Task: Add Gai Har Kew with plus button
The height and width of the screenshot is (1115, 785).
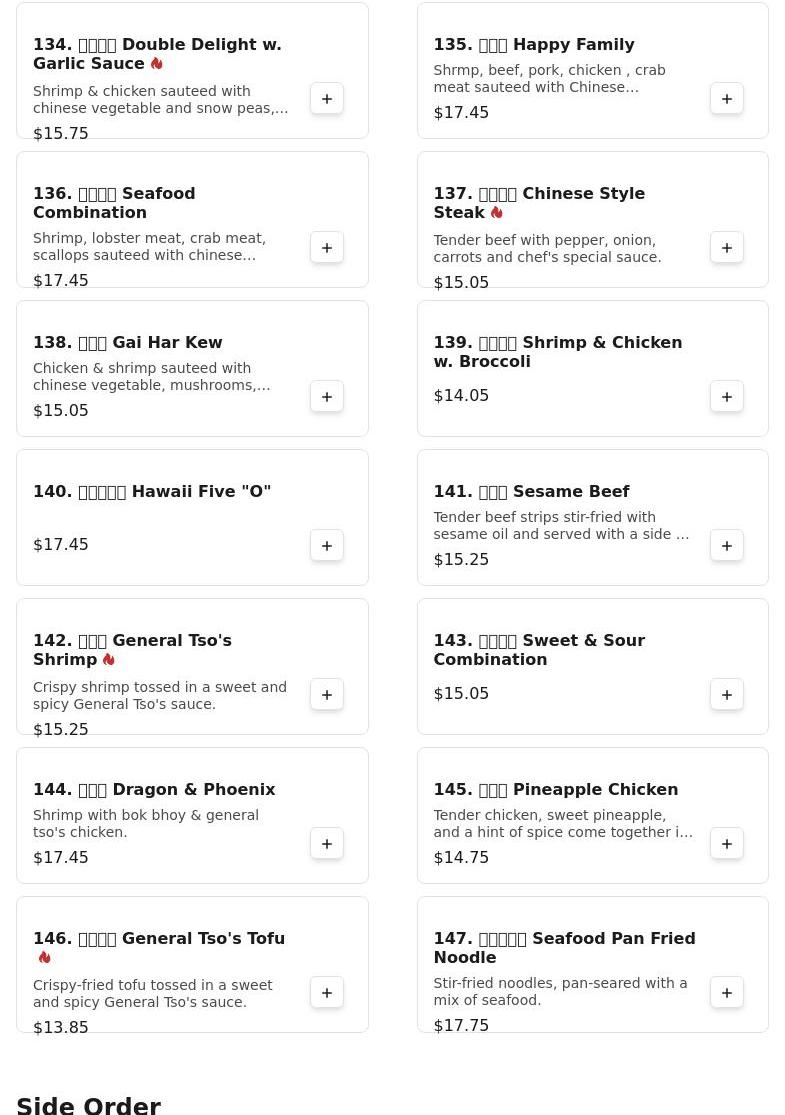Action: (327, 397)
